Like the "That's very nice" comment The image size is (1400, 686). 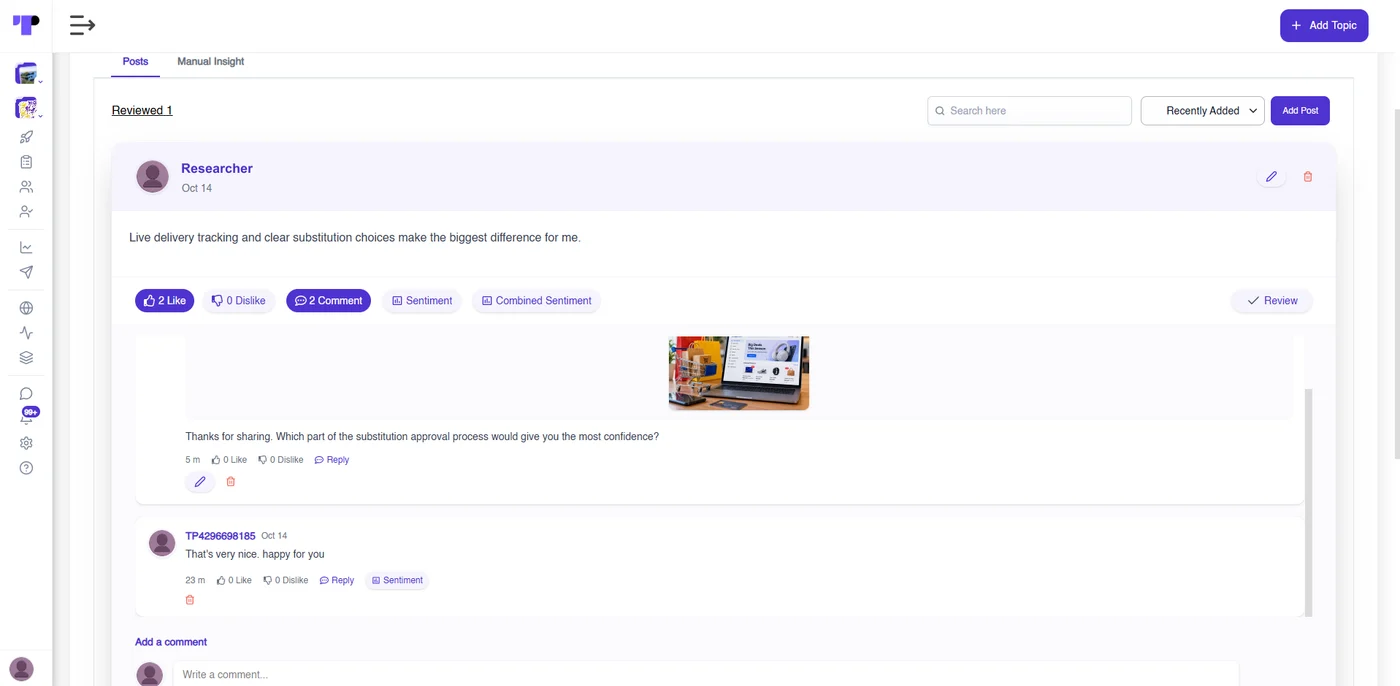[x=234, y=580]
